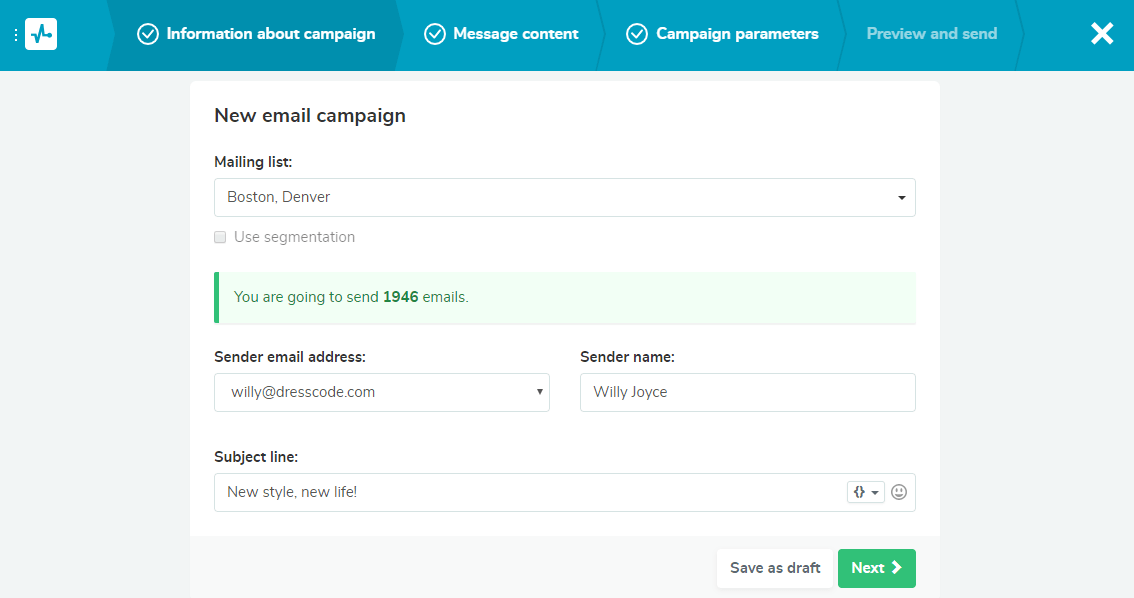Open the vertical dots menu icon
Image resolution: width=1134 pixels, height=598 pixels.
(14, 33)
